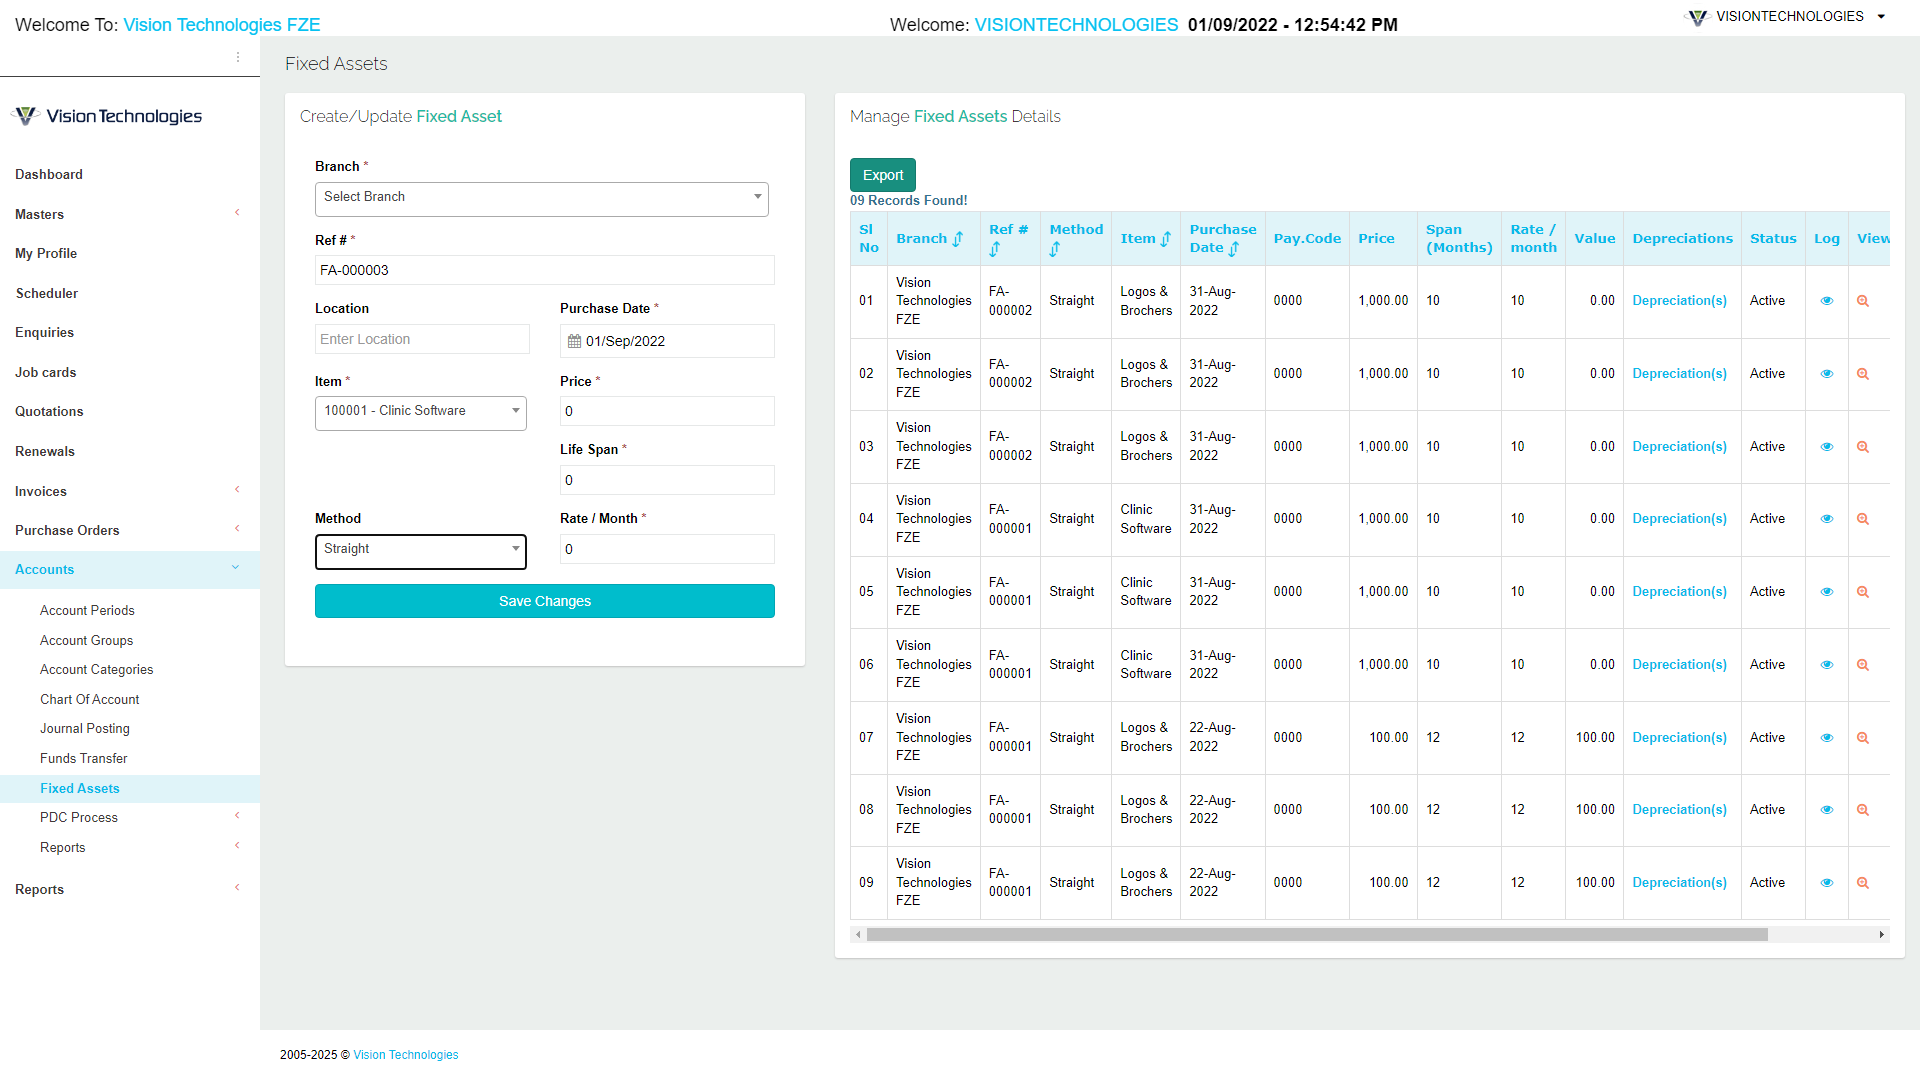Open the magnifier view icon on record 03
The width and height of the screenshot is (1920, 1080).
pyautogui.click(x=1863, y=447)
